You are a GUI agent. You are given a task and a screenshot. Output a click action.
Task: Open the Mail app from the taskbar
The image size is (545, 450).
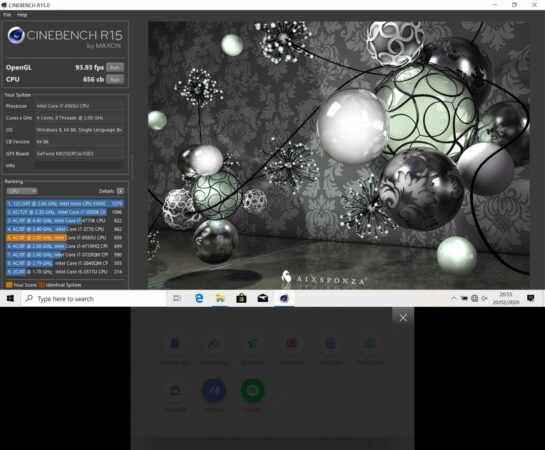click(x=263, y=298)
